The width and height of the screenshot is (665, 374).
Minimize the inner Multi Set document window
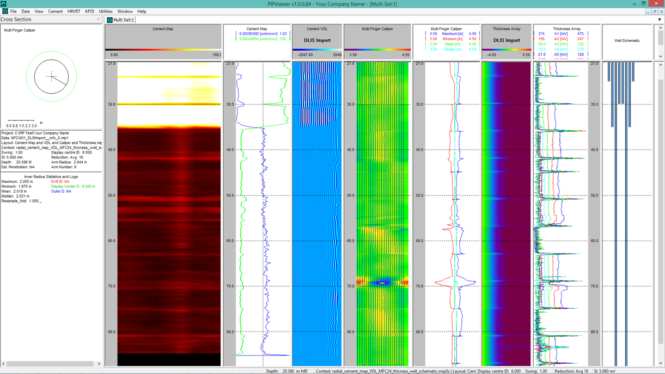(648, 11)
